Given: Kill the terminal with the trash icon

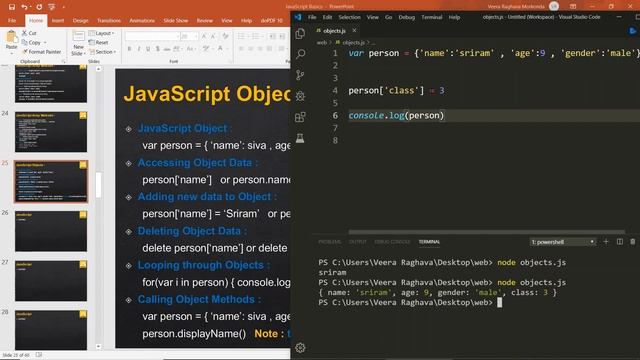Looking at the screenshot, I should click(633, 242).
